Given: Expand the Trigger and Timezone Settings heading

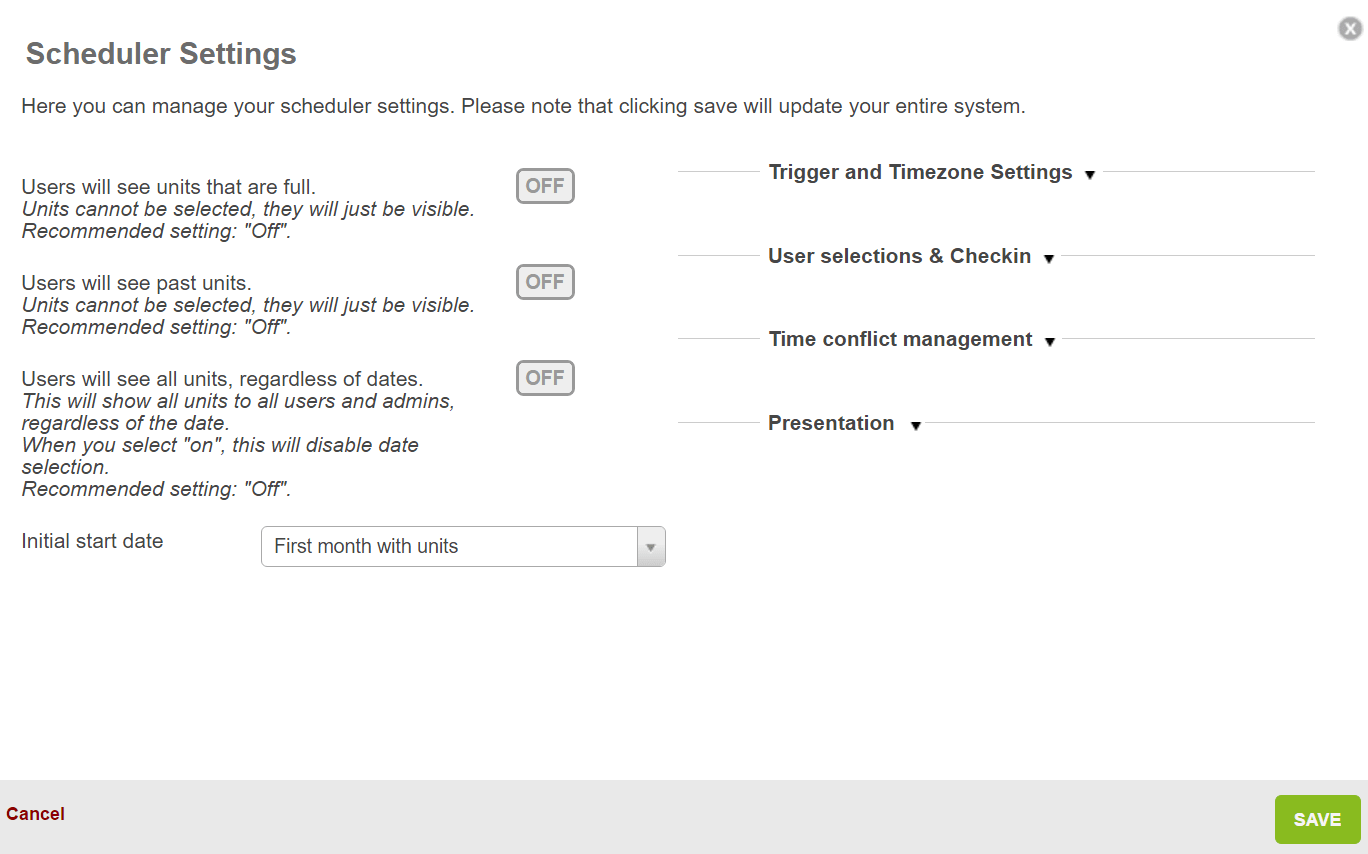Looking at the screenshot, I should tap(920, 172).
